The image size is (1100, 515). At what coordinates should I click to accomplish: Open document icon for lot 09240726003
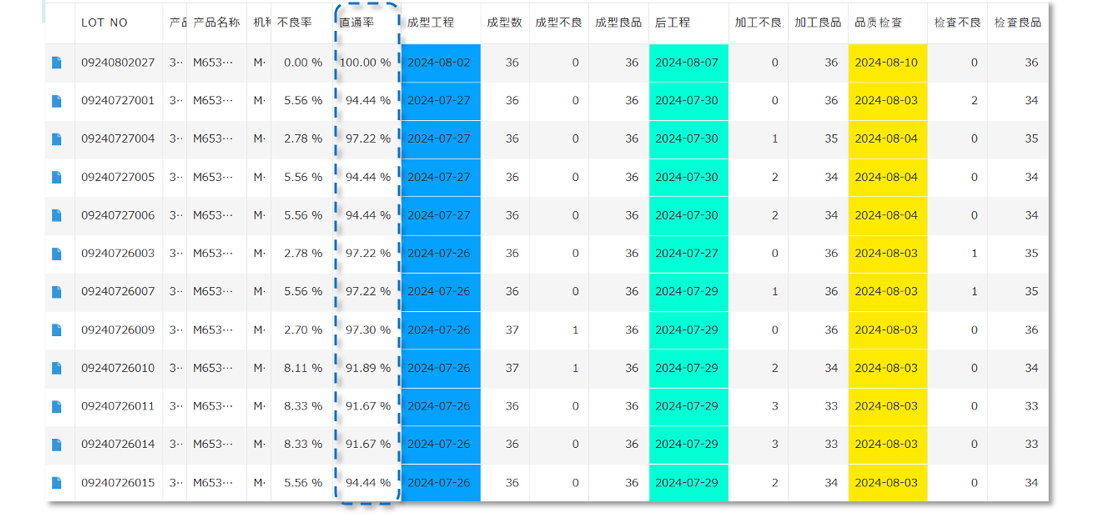pos(57,253)
